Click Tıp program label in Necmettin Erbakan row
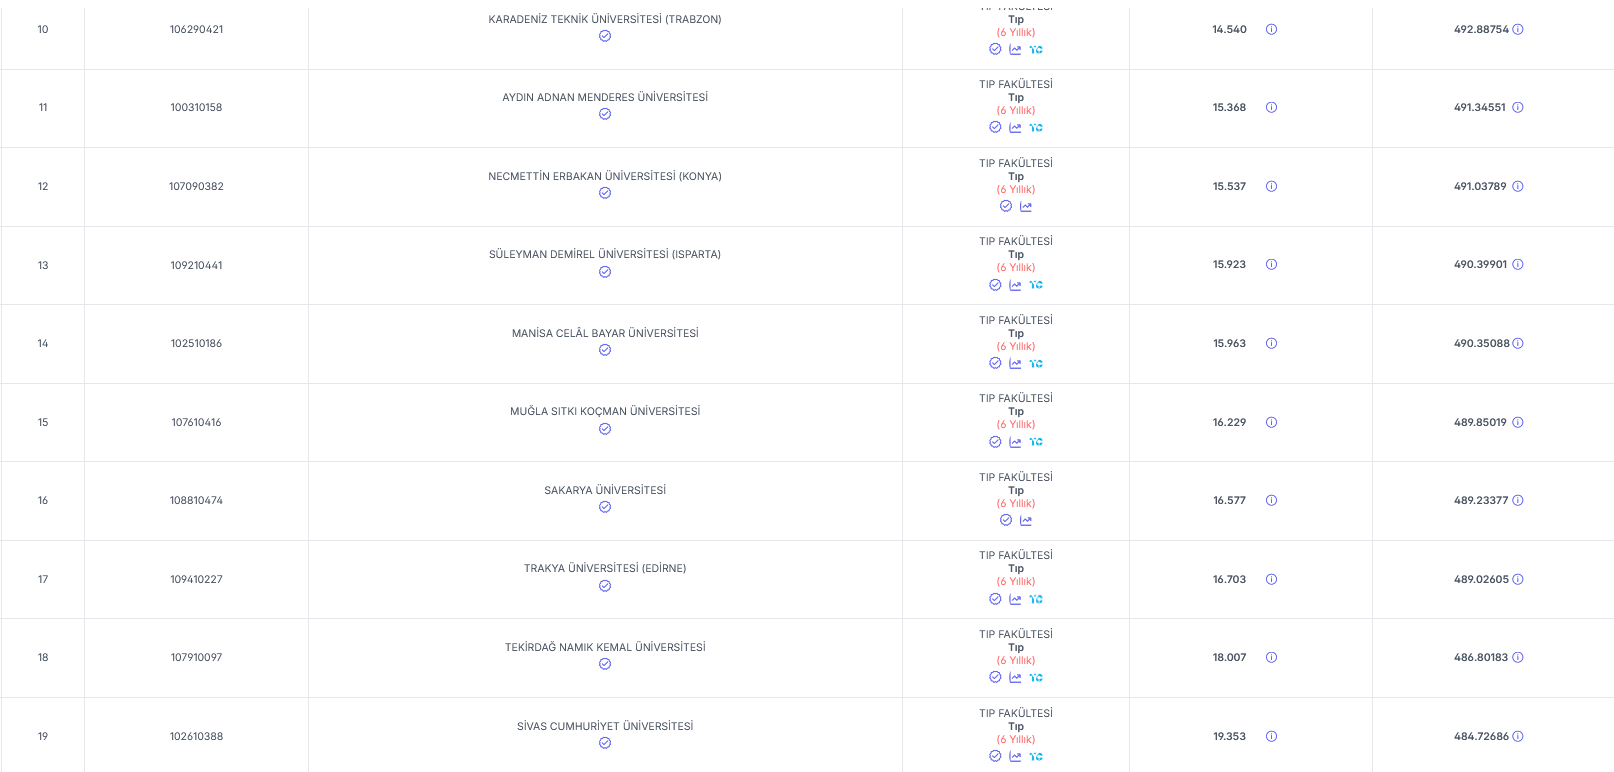 pyautogui.click(x=1016, y=176)
